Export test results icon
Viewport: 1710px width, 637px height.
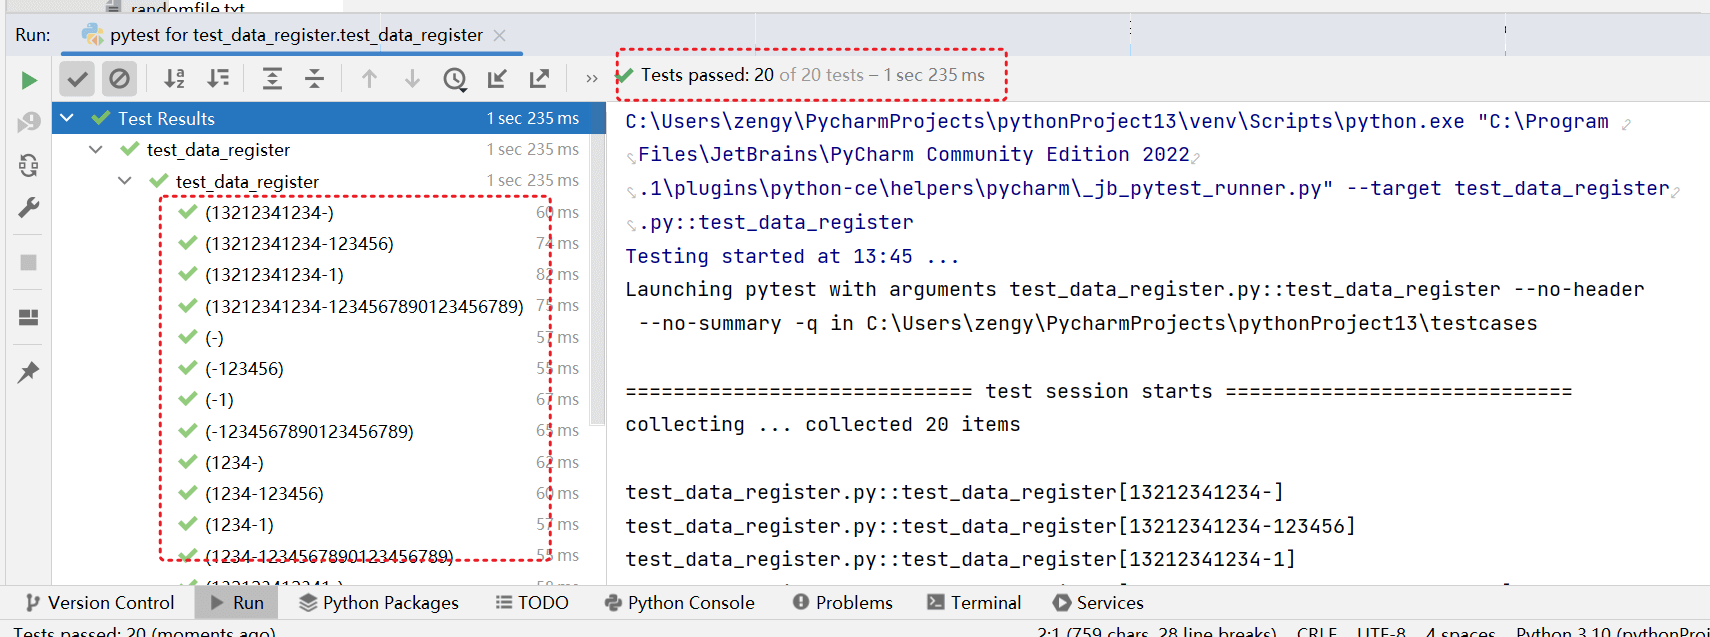coord(539,78)
